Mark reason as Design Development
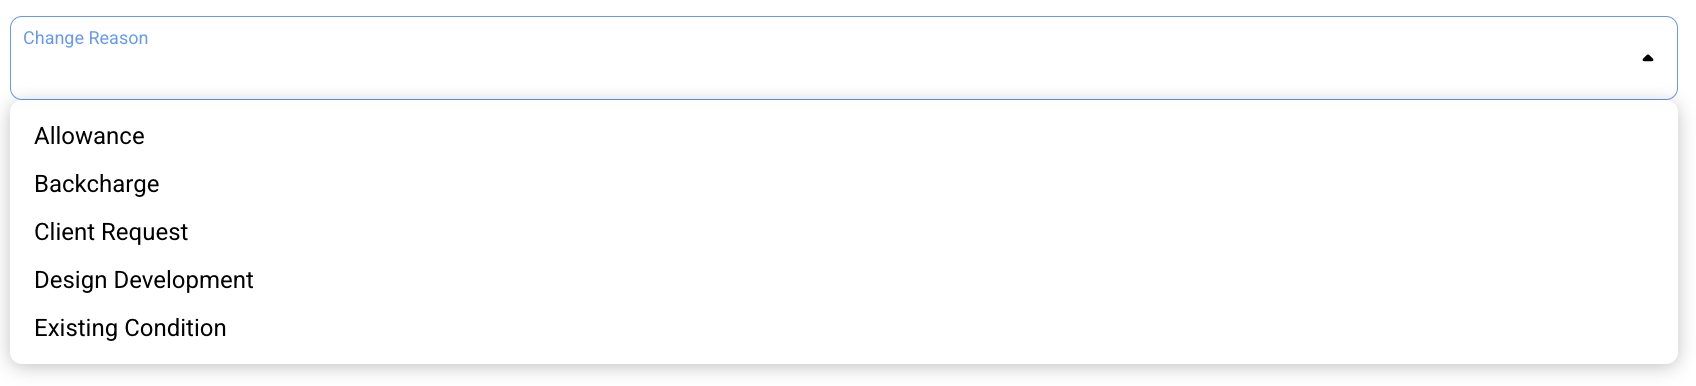 coord(843,280)
